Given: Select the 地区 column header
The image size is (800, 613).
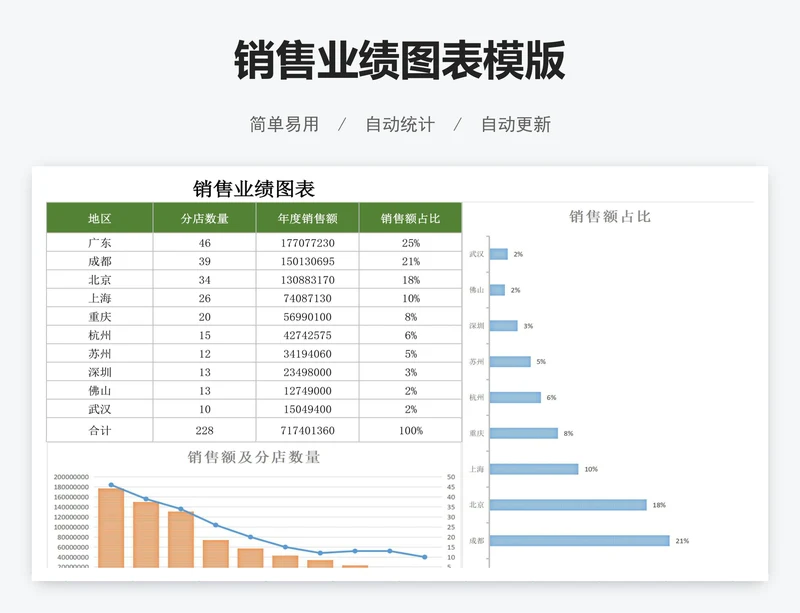Looking at the screenshot, I should [99, 218].
